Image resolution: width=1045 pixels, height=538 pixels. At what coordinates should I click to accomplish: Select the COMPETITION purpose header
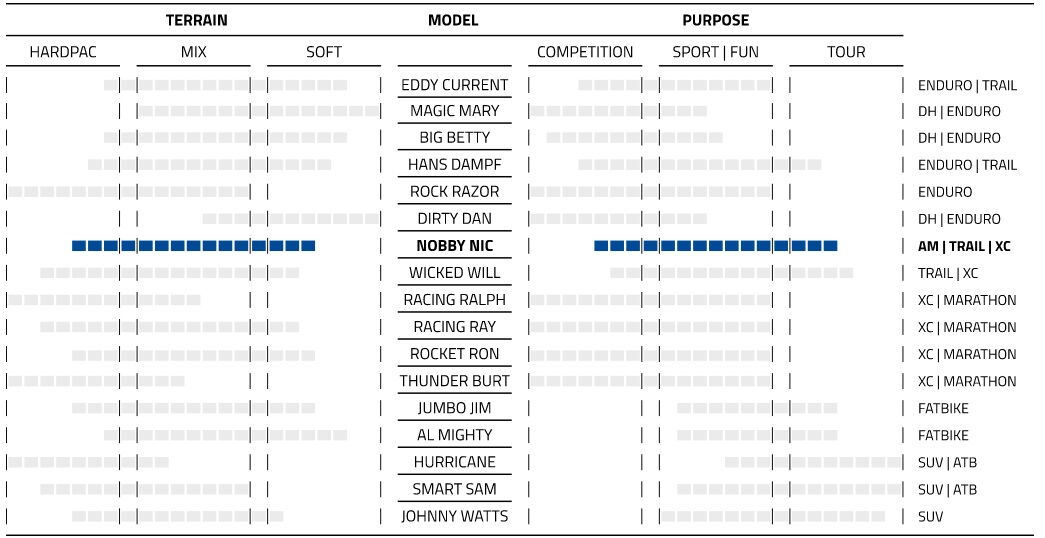pyautogui.click(x=585, y=52)
